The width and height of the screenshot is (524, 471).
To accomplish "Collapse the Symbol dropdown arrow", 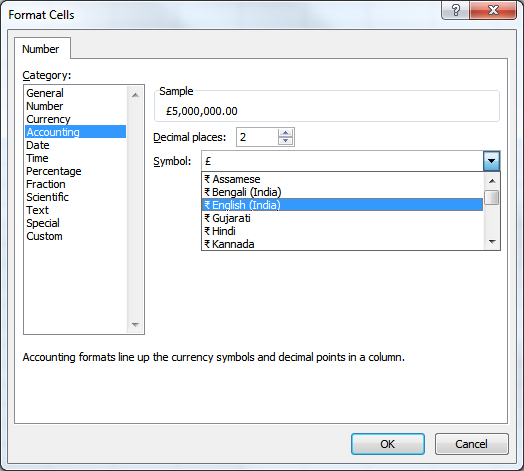I will tap(491, 161).
